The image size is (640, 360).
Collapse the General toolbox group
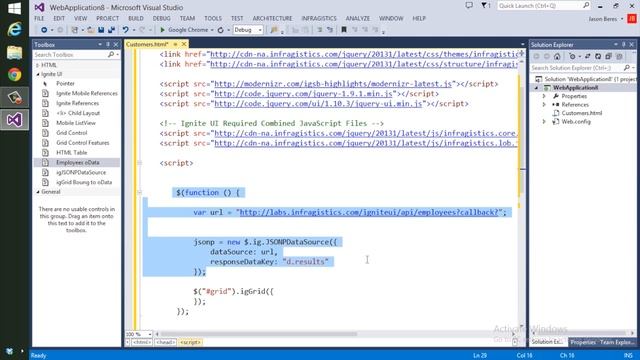click(x=38, y=192)
